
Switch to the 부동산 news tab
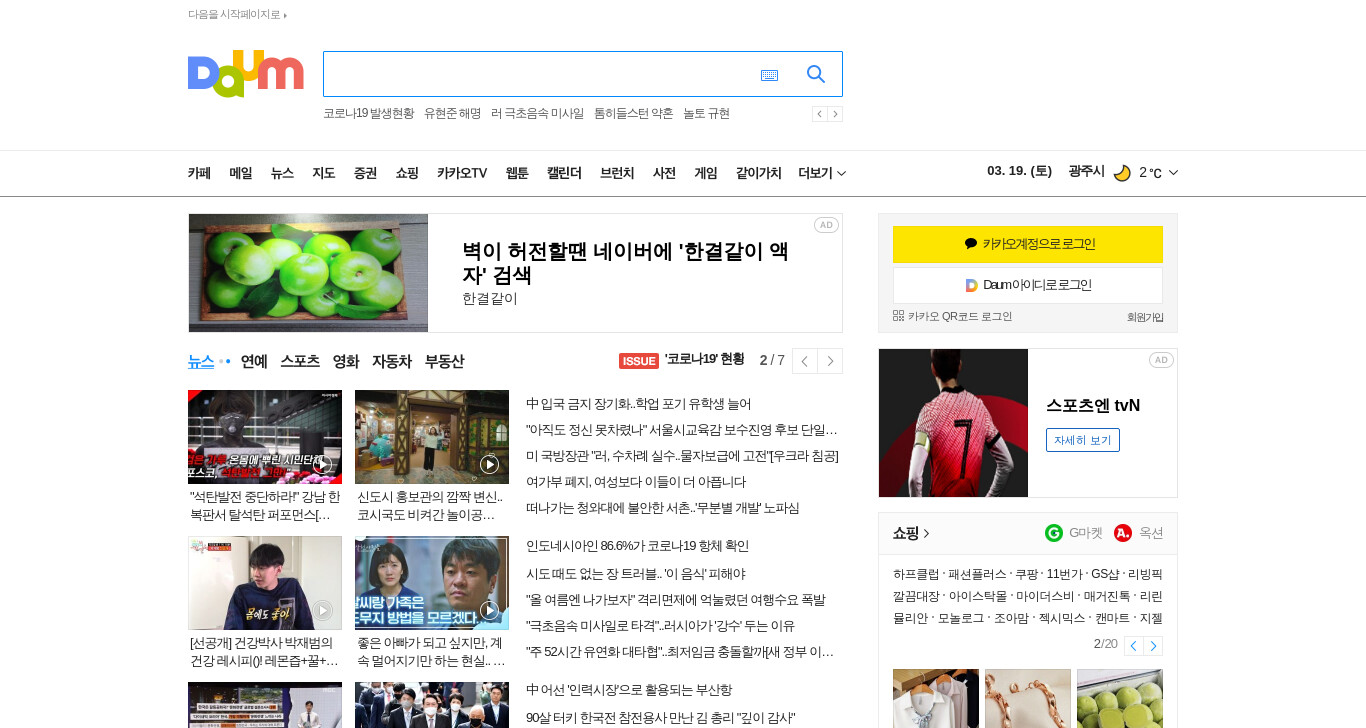click(x=444, y=361)
